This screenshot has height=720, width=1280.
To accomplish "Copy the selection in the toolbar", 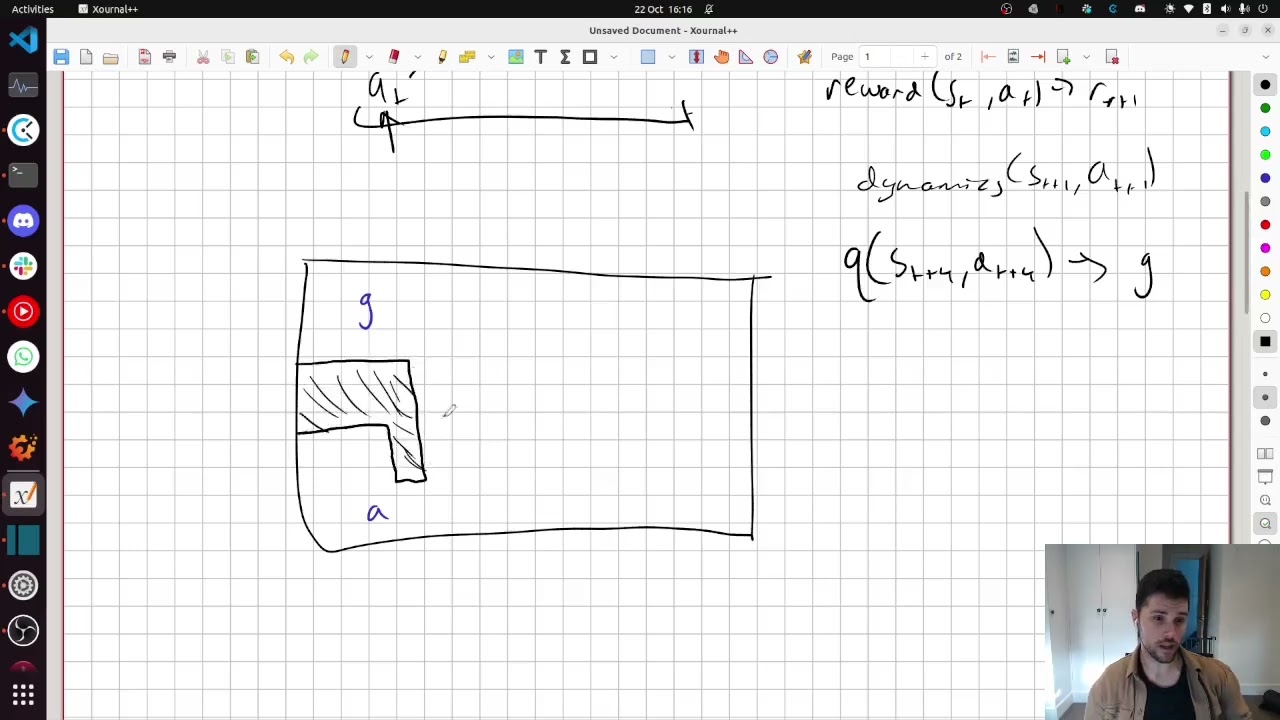I will tap(227, 57).
